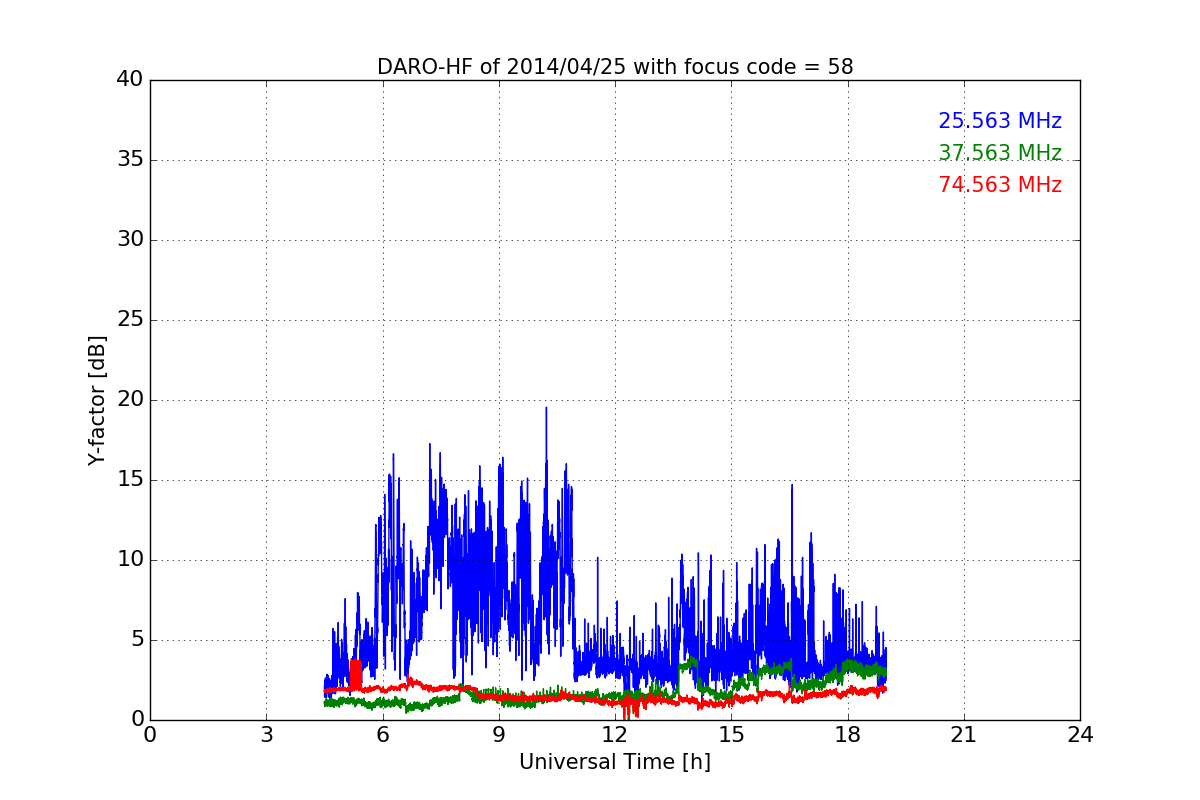The image size is (1200, 800).
Task: Click x-axis tick label 9
Action: 499,735
